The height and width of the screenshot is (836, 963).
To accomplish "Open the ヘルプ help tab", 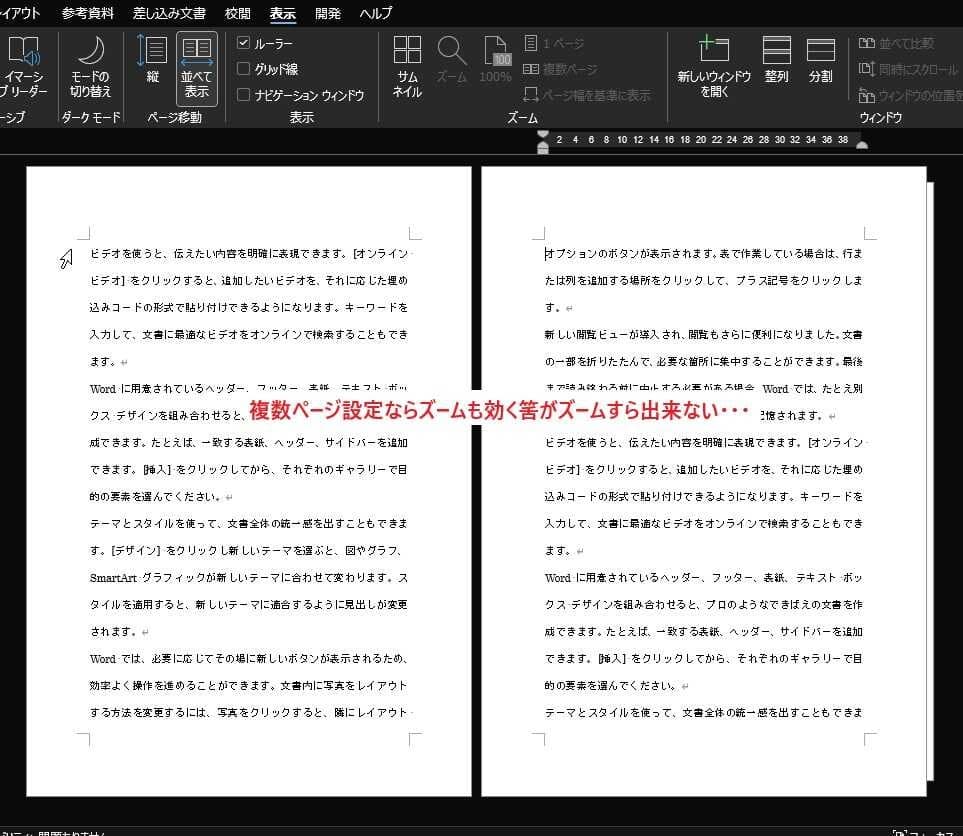I will coord(376,14).
